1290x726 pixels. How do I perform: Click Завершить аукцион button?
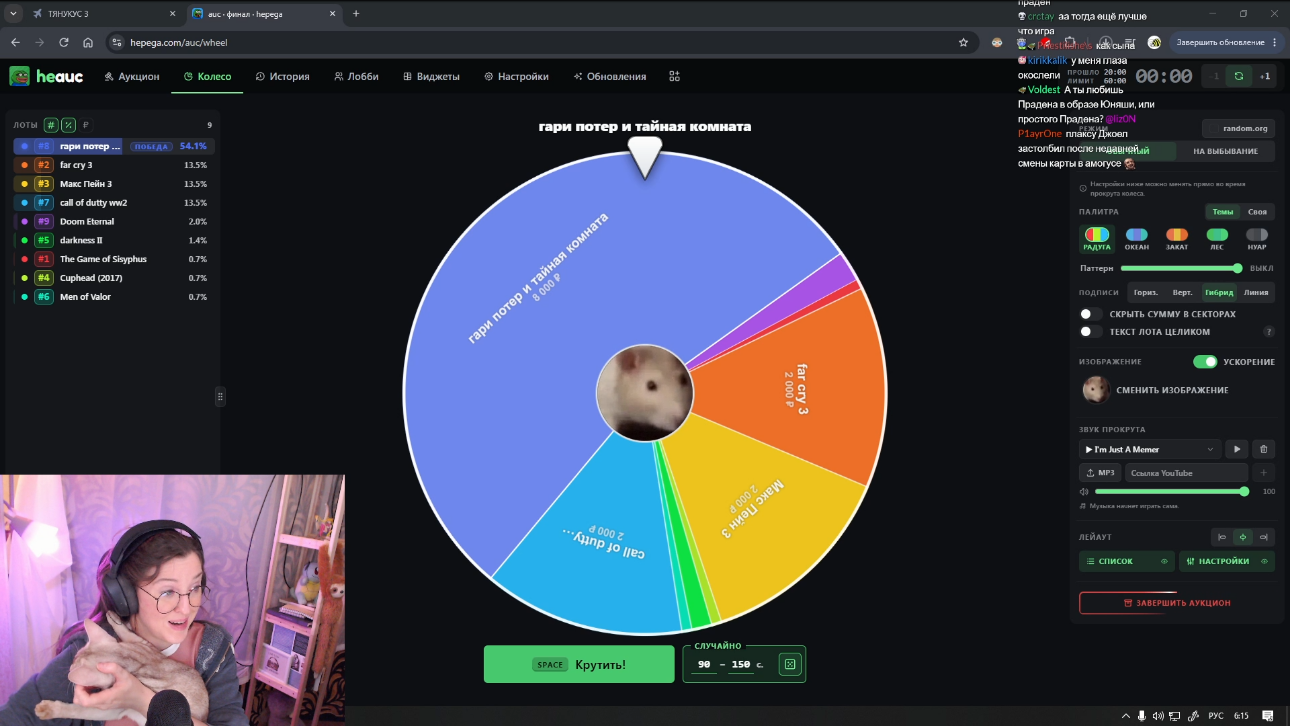point(1177,603)
